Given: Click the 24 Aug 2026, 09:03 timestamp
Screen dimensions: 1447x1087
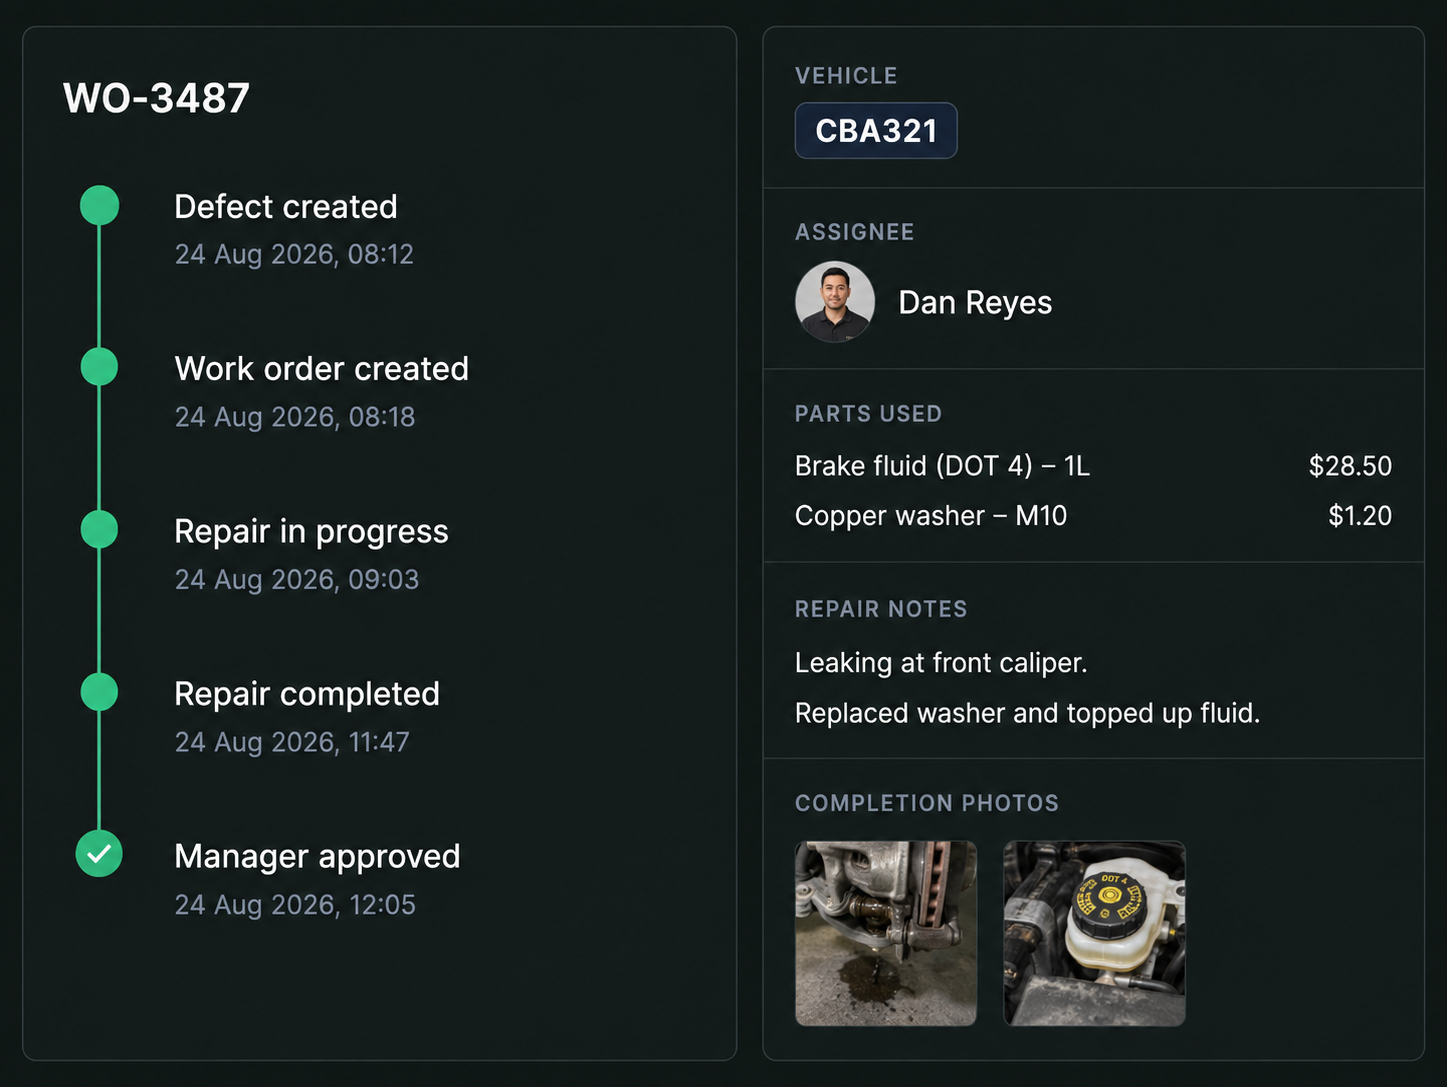Looking at the screenshot, I should [297, 580].
